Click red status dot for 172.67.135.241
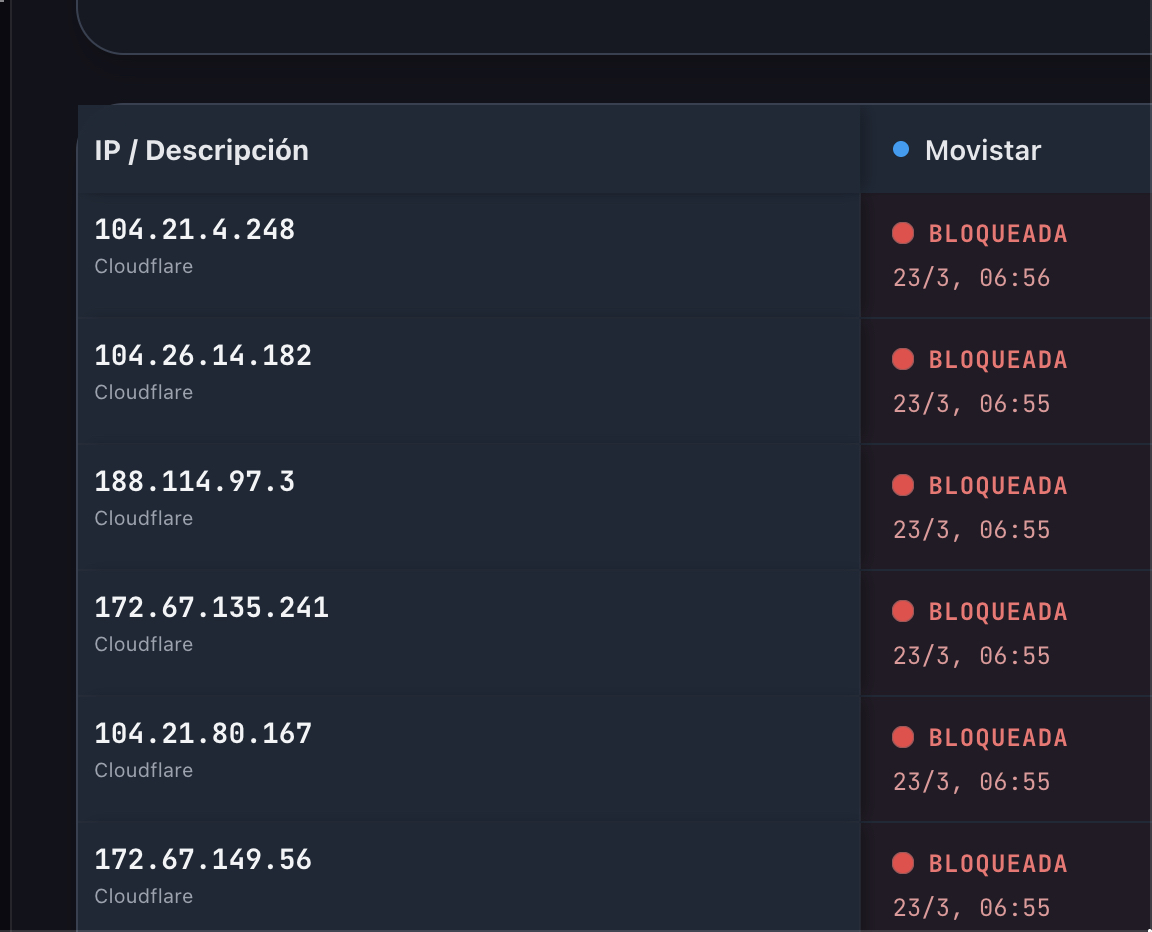The width and height of the screenshot is (1152, 932). pyautogui.click(x=903, y=611)
